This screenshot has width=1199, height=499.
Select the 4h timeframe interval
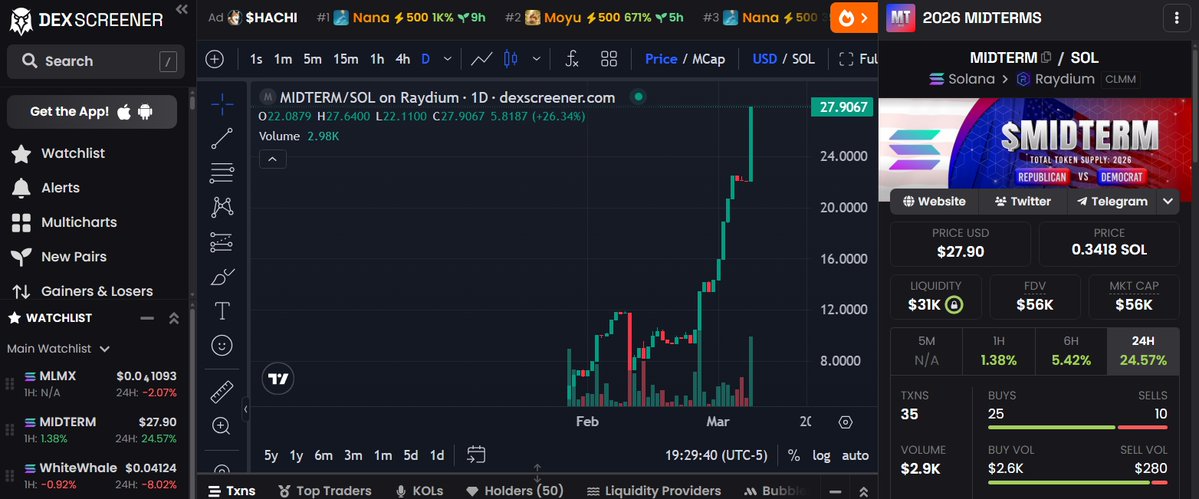(402, 59)
